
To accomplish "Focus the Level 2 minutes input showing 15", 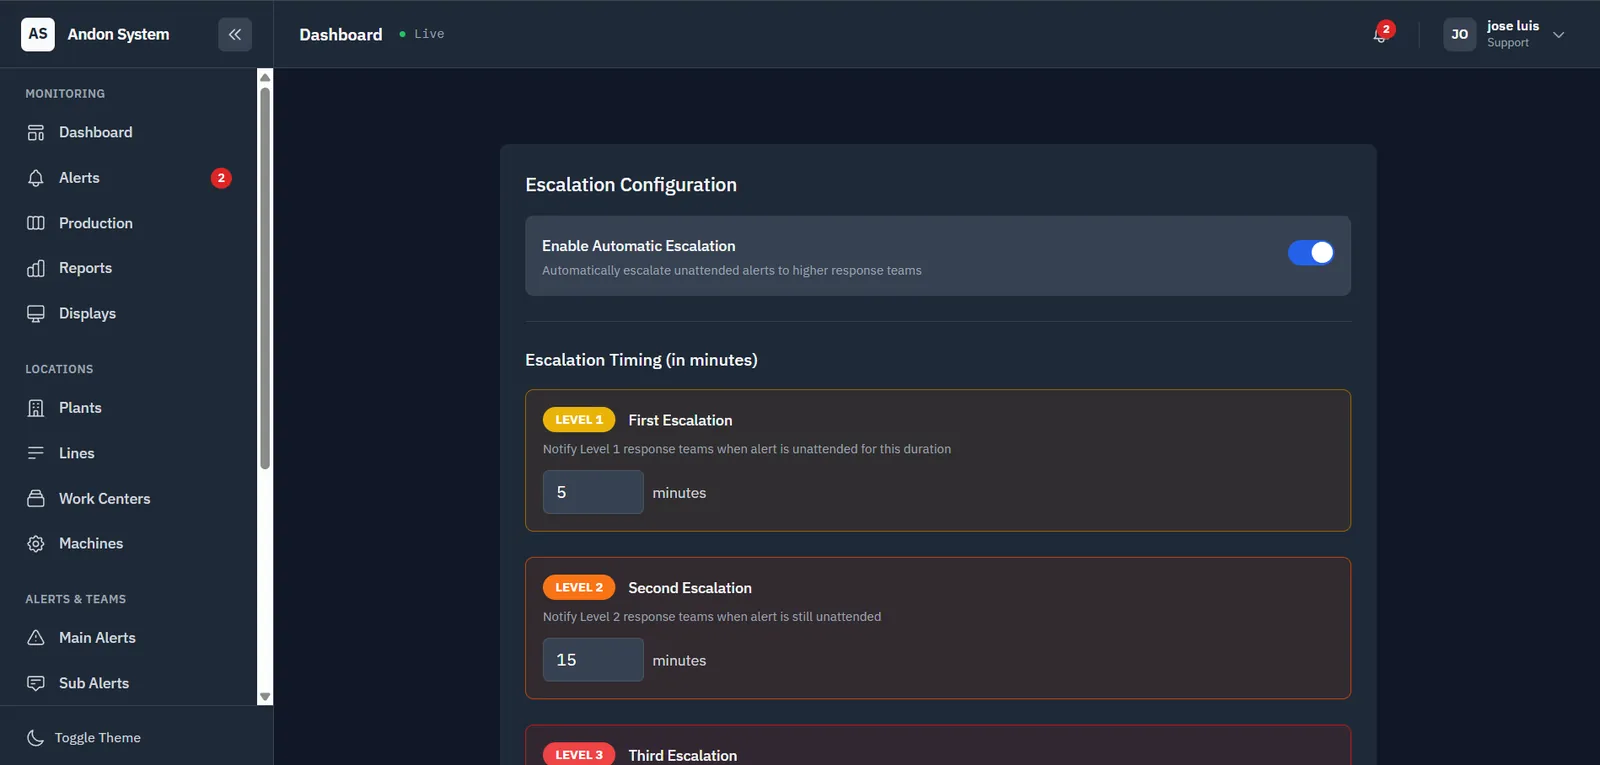I will click(593, 660).
